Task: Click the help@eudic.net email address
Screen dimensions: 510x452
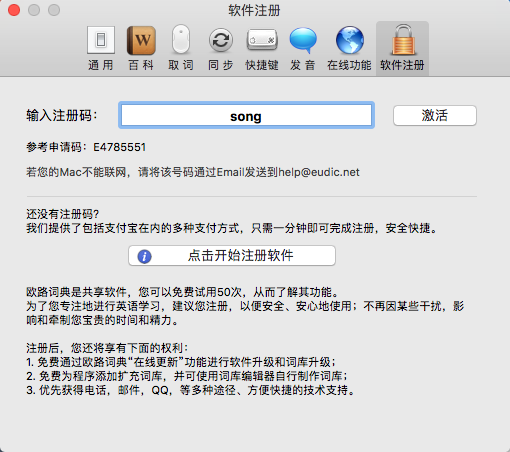Action: [x=319, y=172]
